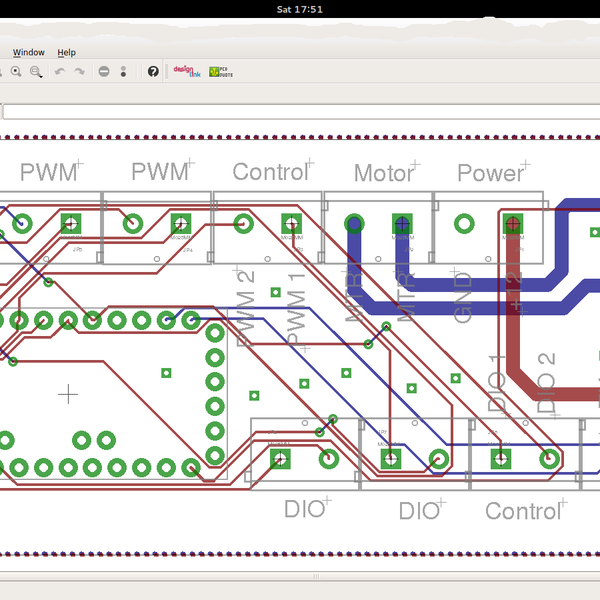This screenshot has height=600, width=600.
Task: Click the Undo arrow icon
Action: (60, 72)
